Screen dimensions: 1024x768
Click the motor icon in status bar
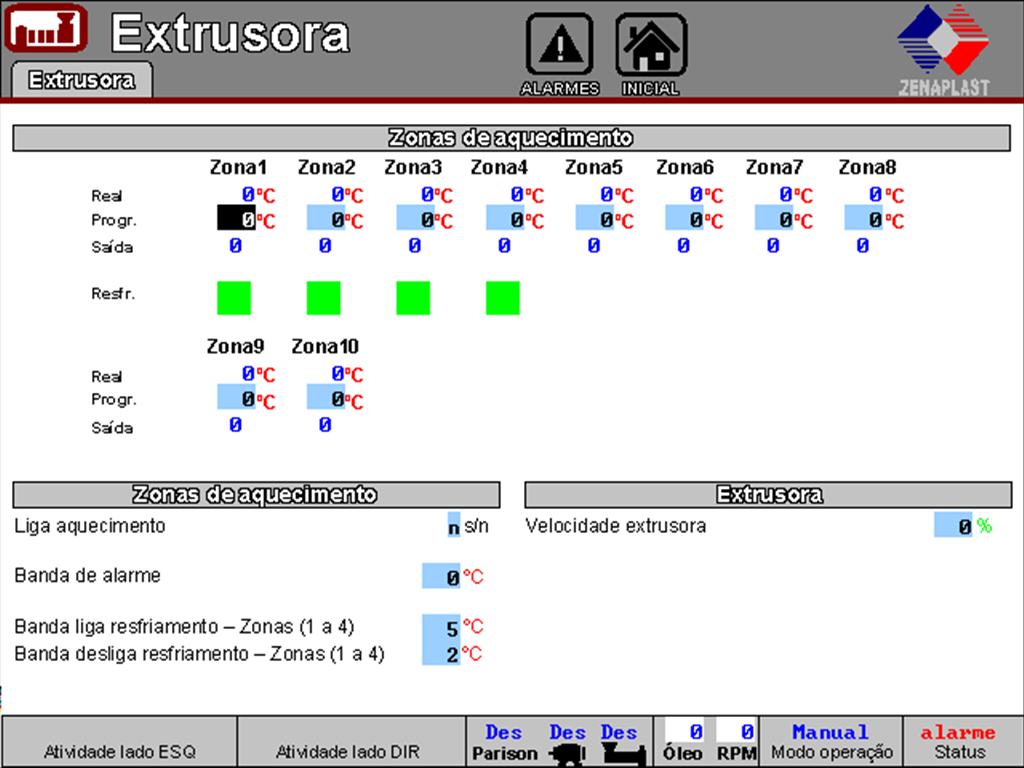click(x=567, y=752)
